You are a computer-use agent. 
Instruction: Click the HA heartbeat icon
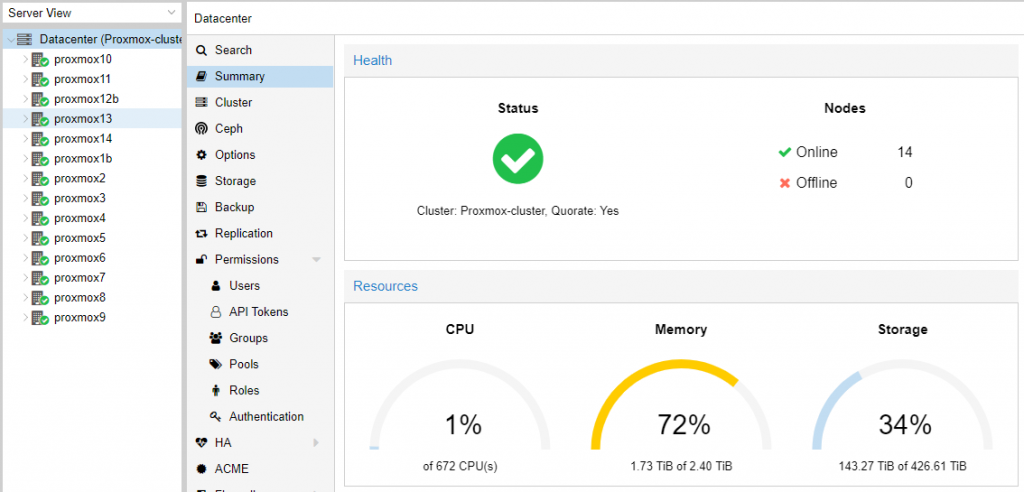pyautogui.click(x=202, y=442)
